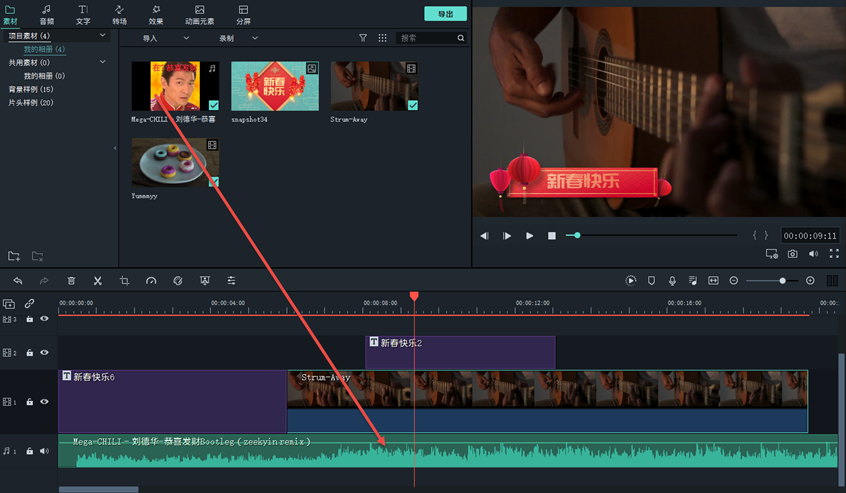Switch media panel to grid view icon

[x=382, y=38]
